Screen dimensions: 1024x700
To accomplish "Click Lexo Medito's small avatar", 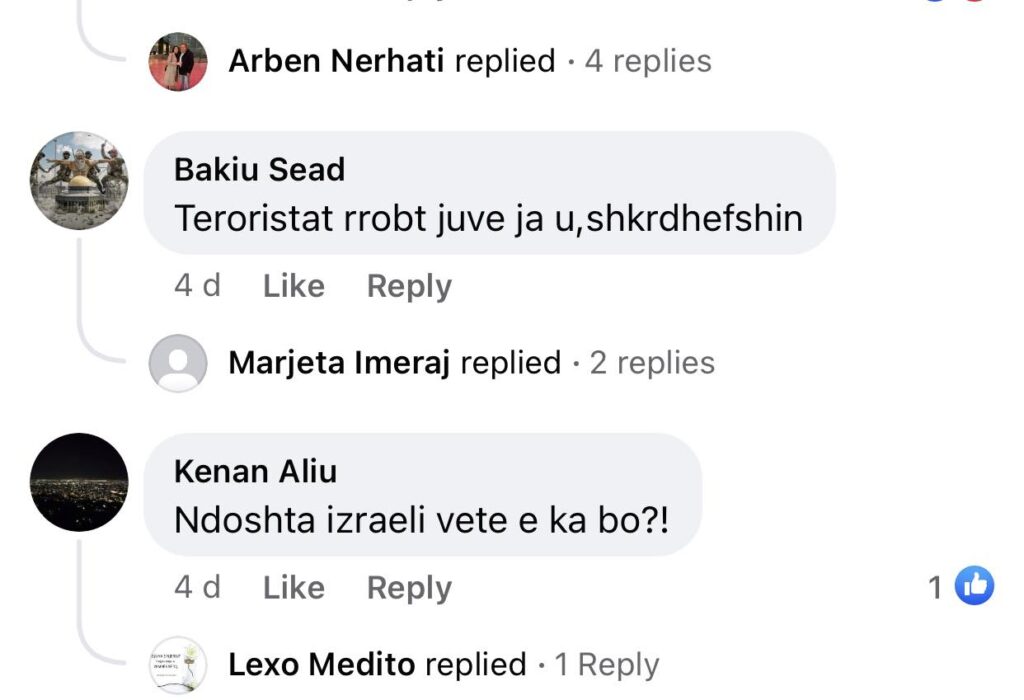I will pyautogui.click(x=178, y=664).
